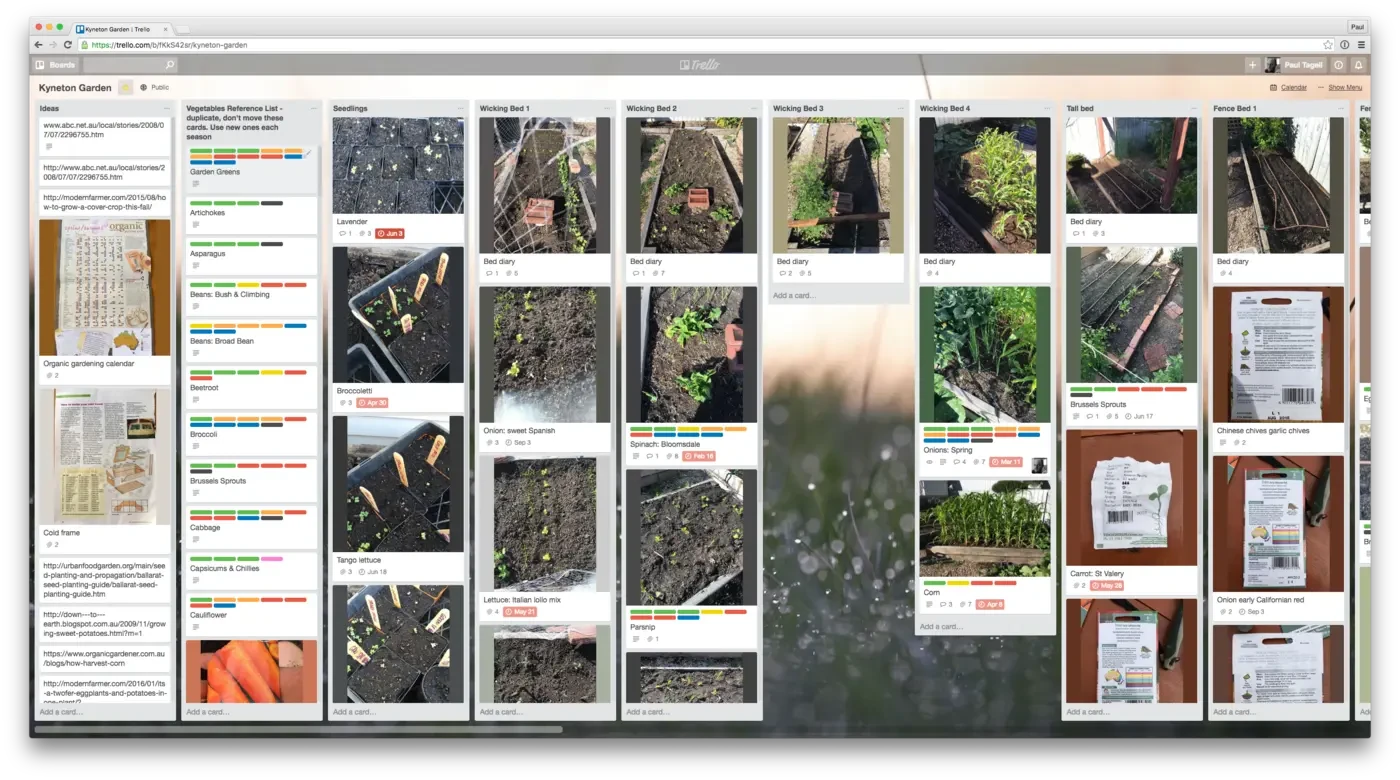Open the Chrome hamburger menu

[x=1361, y=45]
